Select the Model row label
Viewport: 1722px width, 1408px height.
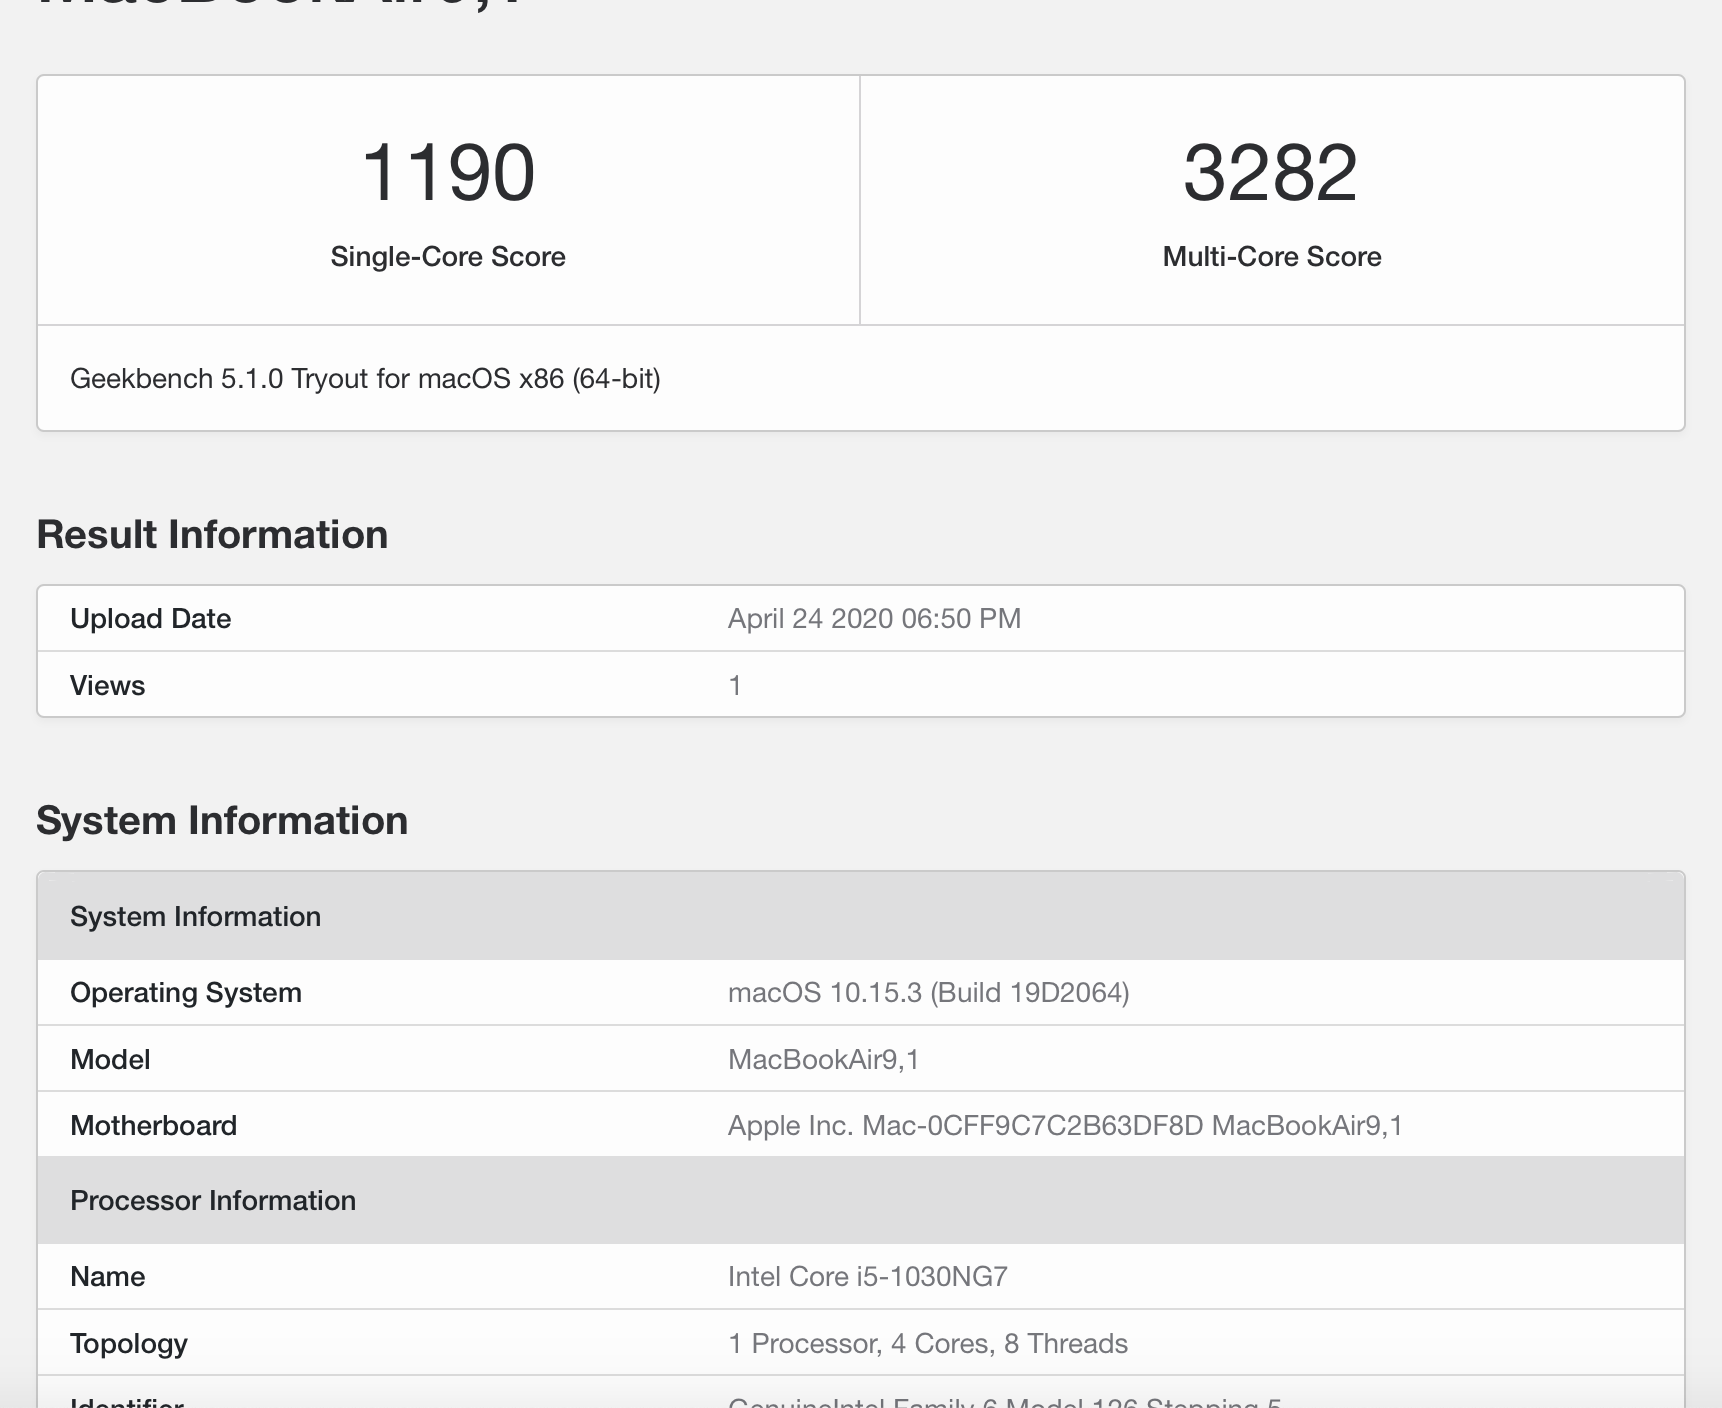click(110, 1059)
